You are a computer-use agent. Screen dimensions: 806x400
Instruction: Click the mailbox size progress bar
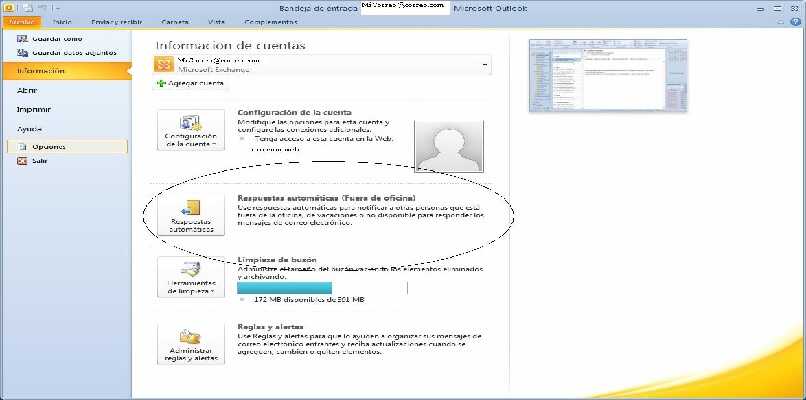[x=322, y=288]
